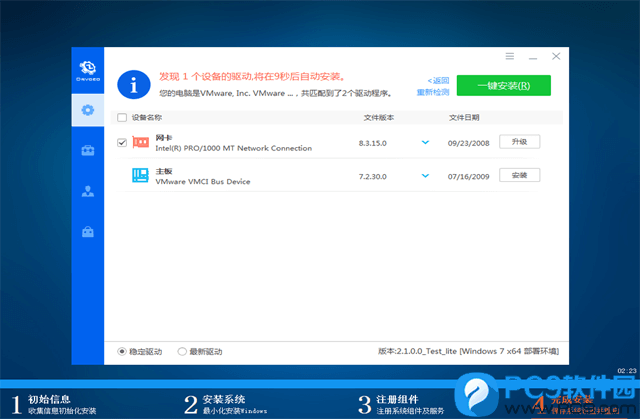Close the driver installer window
Viewport: 640px width, 419px height.
556,56
